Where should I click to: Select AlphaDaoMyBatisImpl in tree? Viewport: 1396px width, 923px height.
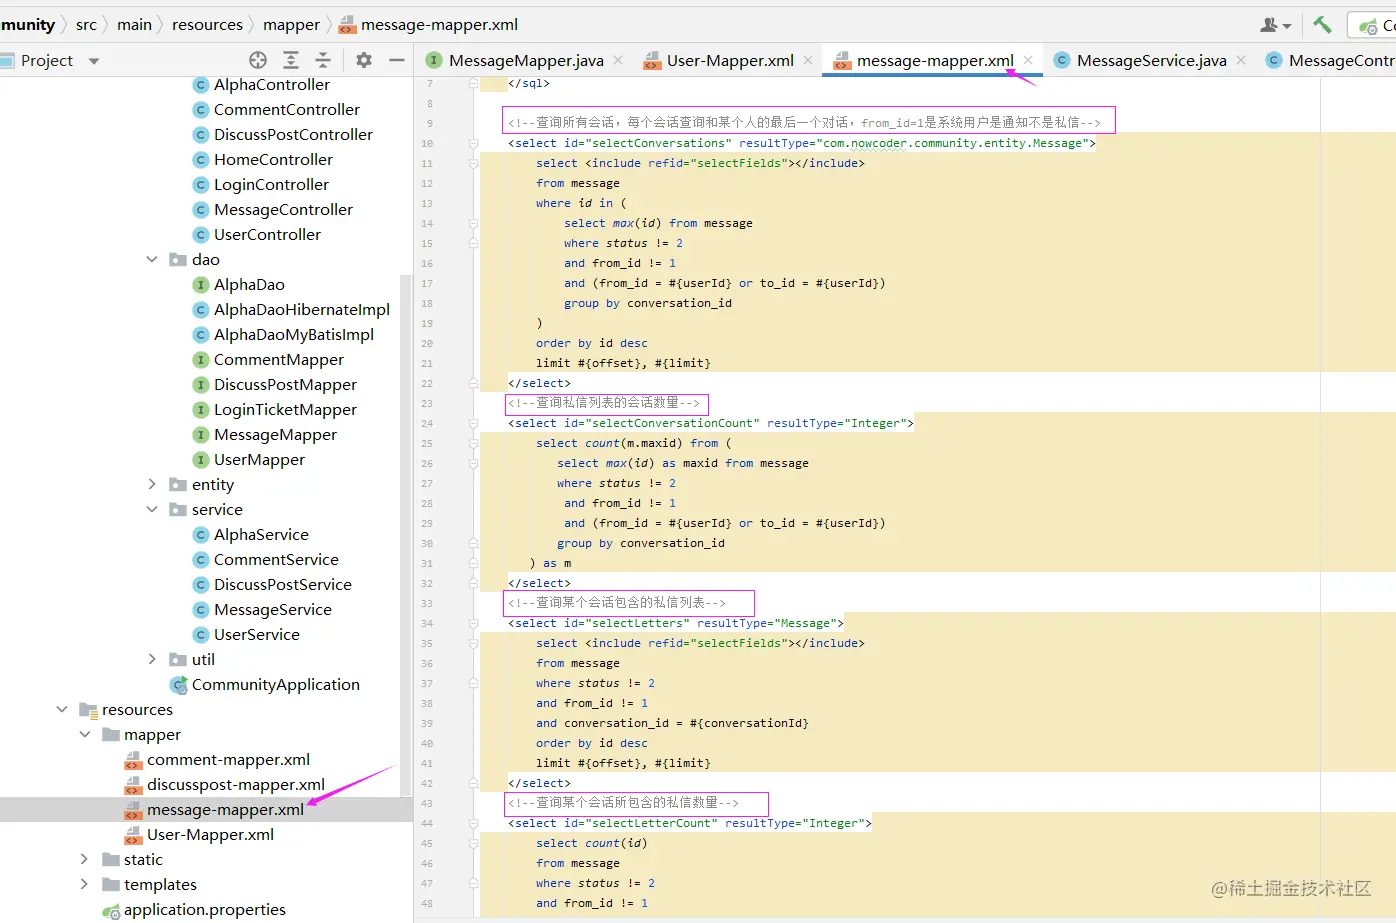pyautogui.click(x=293, y=335)
